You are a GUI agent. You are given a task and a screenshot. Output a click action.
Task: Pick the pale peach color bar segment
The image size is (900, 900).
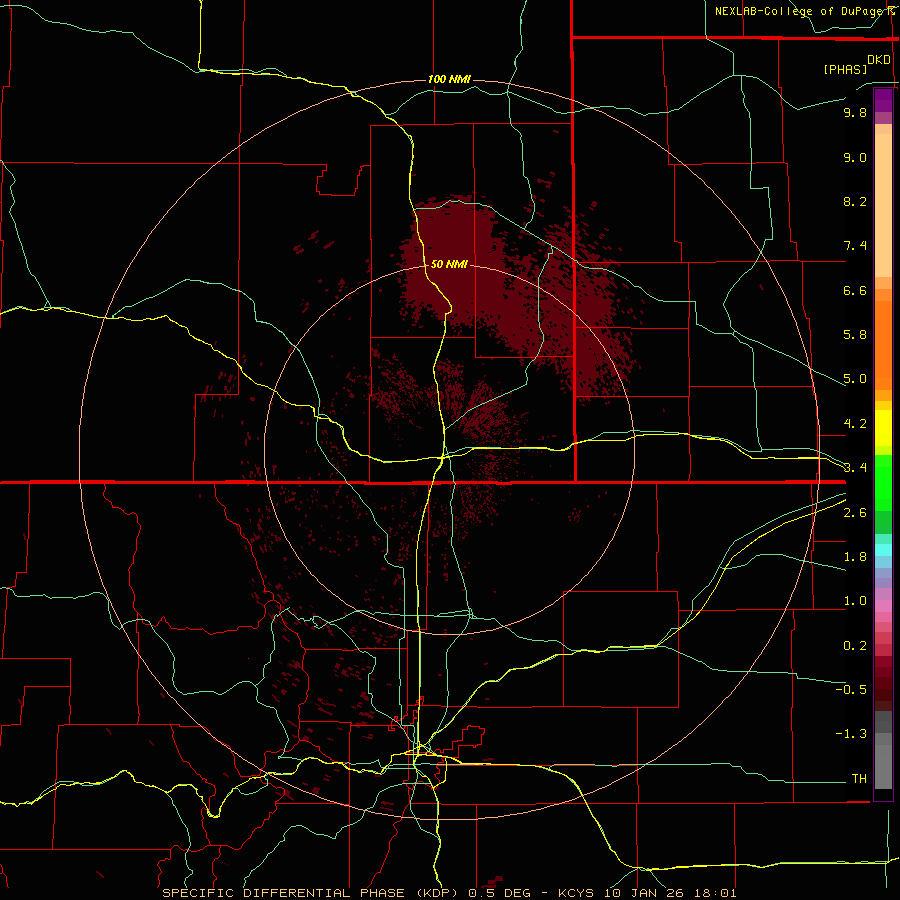[883, 205]
